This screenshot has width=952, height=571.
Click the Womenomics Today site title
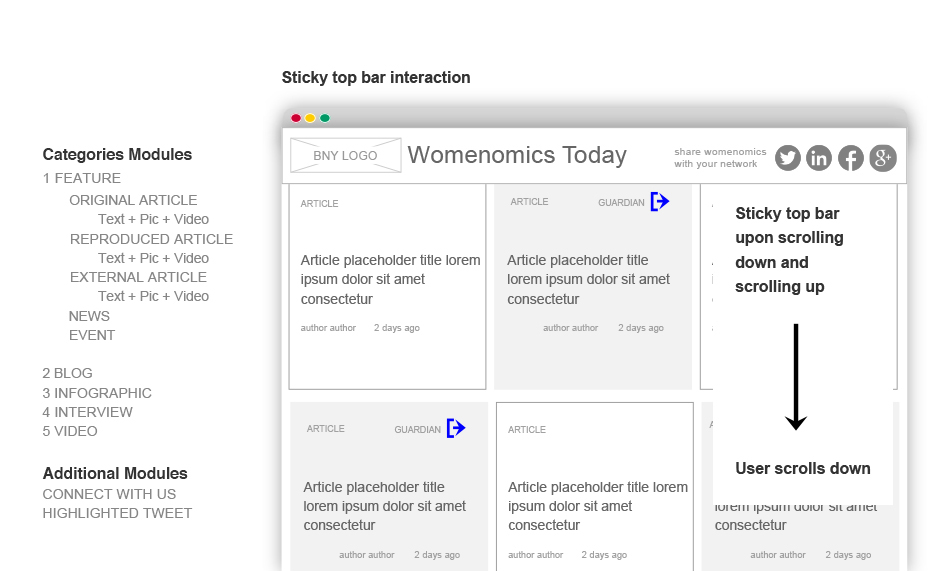(517, 155)
